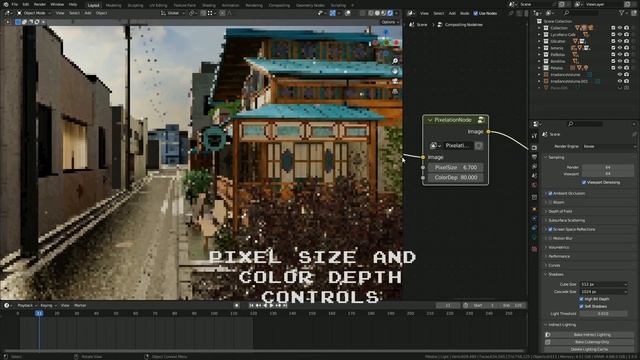The image size is (640, 360).
Task: Open the outliner filter funnel dropdown
Action: [x=623, y=13]
